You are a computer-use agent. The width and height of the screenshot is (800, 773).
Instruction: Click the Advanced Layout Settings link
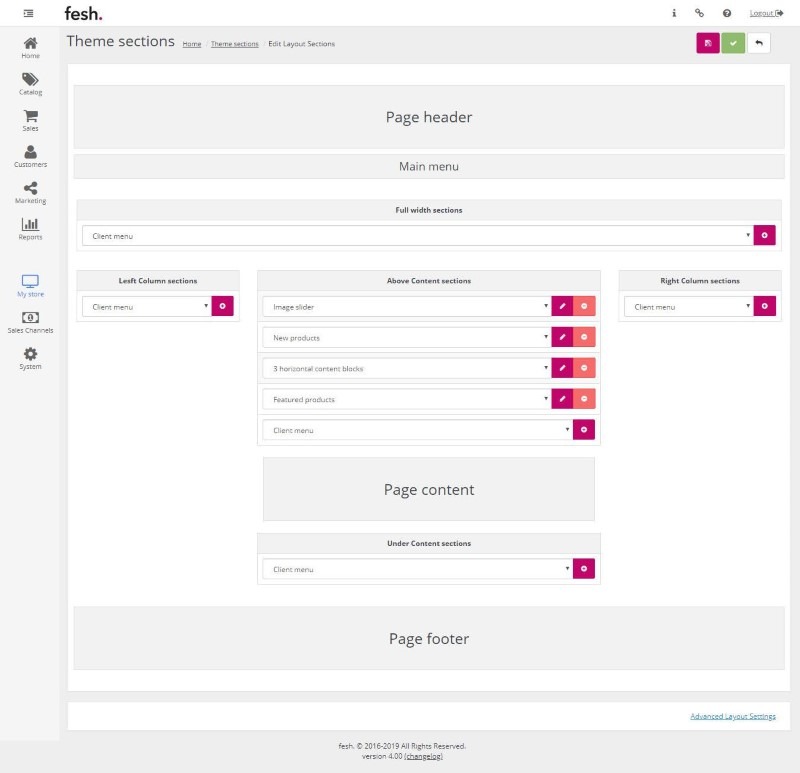pyautogui.click(x=732, y=716)
